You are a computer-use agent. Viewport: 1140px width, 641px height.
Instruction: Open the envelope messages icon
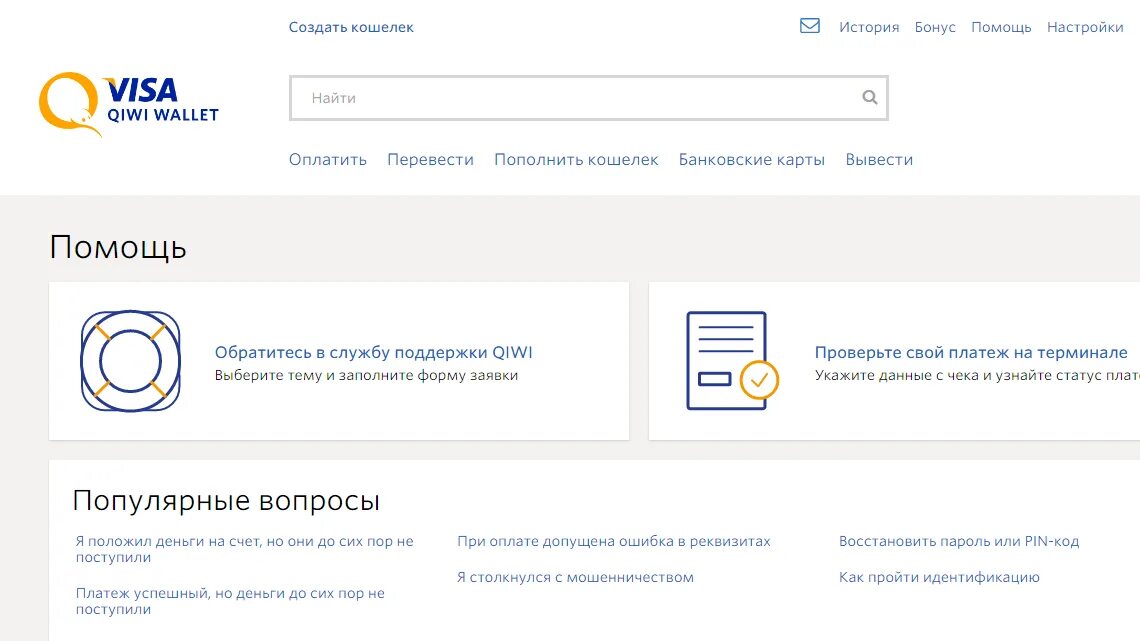tap(809, 26)
